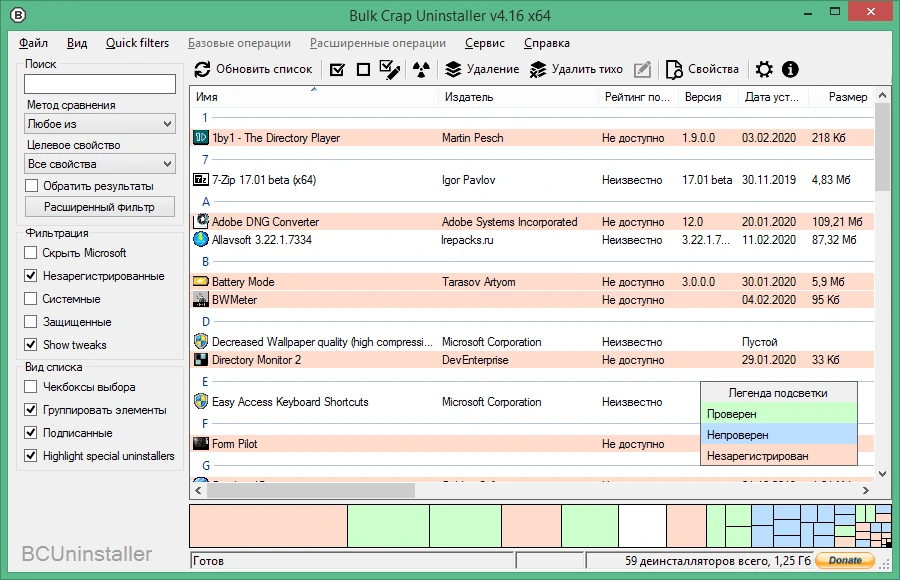Open the Quick filters menu
The height and width of the screenshot is (580, 900).
(x=138, y=43)
